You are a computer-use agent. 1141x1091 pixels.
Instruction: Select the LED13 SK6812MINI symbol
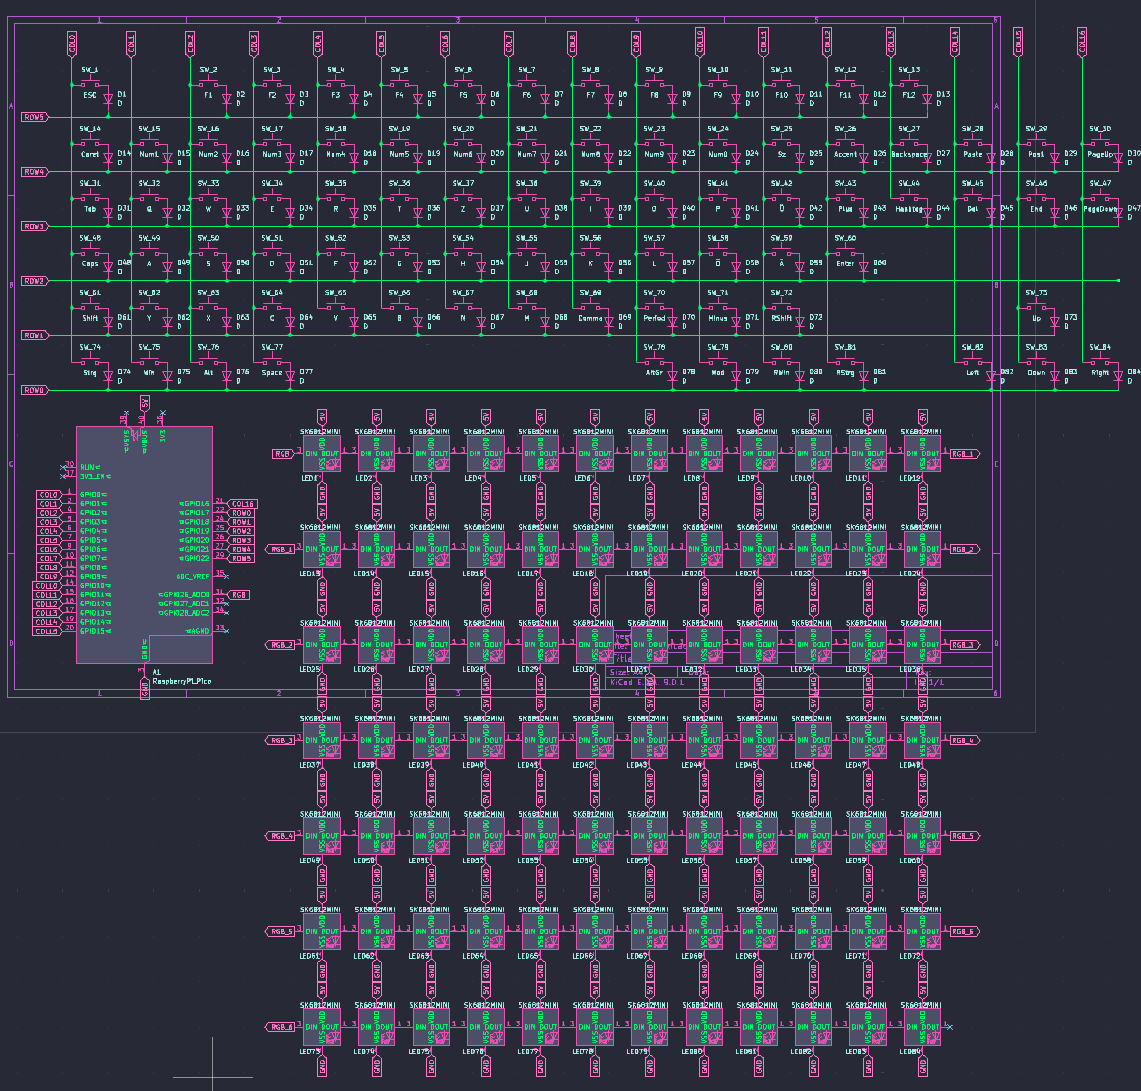(x=322, y=550)
